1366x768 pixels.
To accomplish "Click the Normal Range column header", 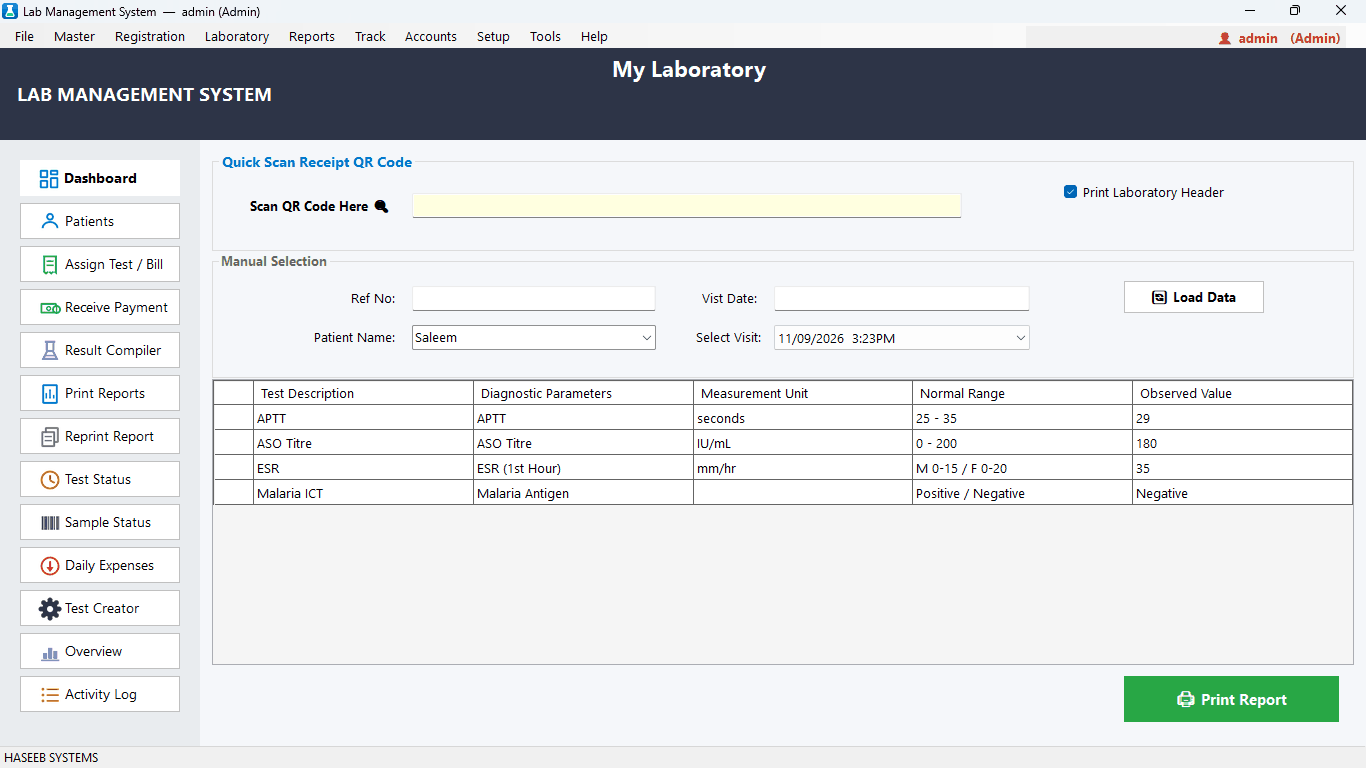I will 1022,393.
